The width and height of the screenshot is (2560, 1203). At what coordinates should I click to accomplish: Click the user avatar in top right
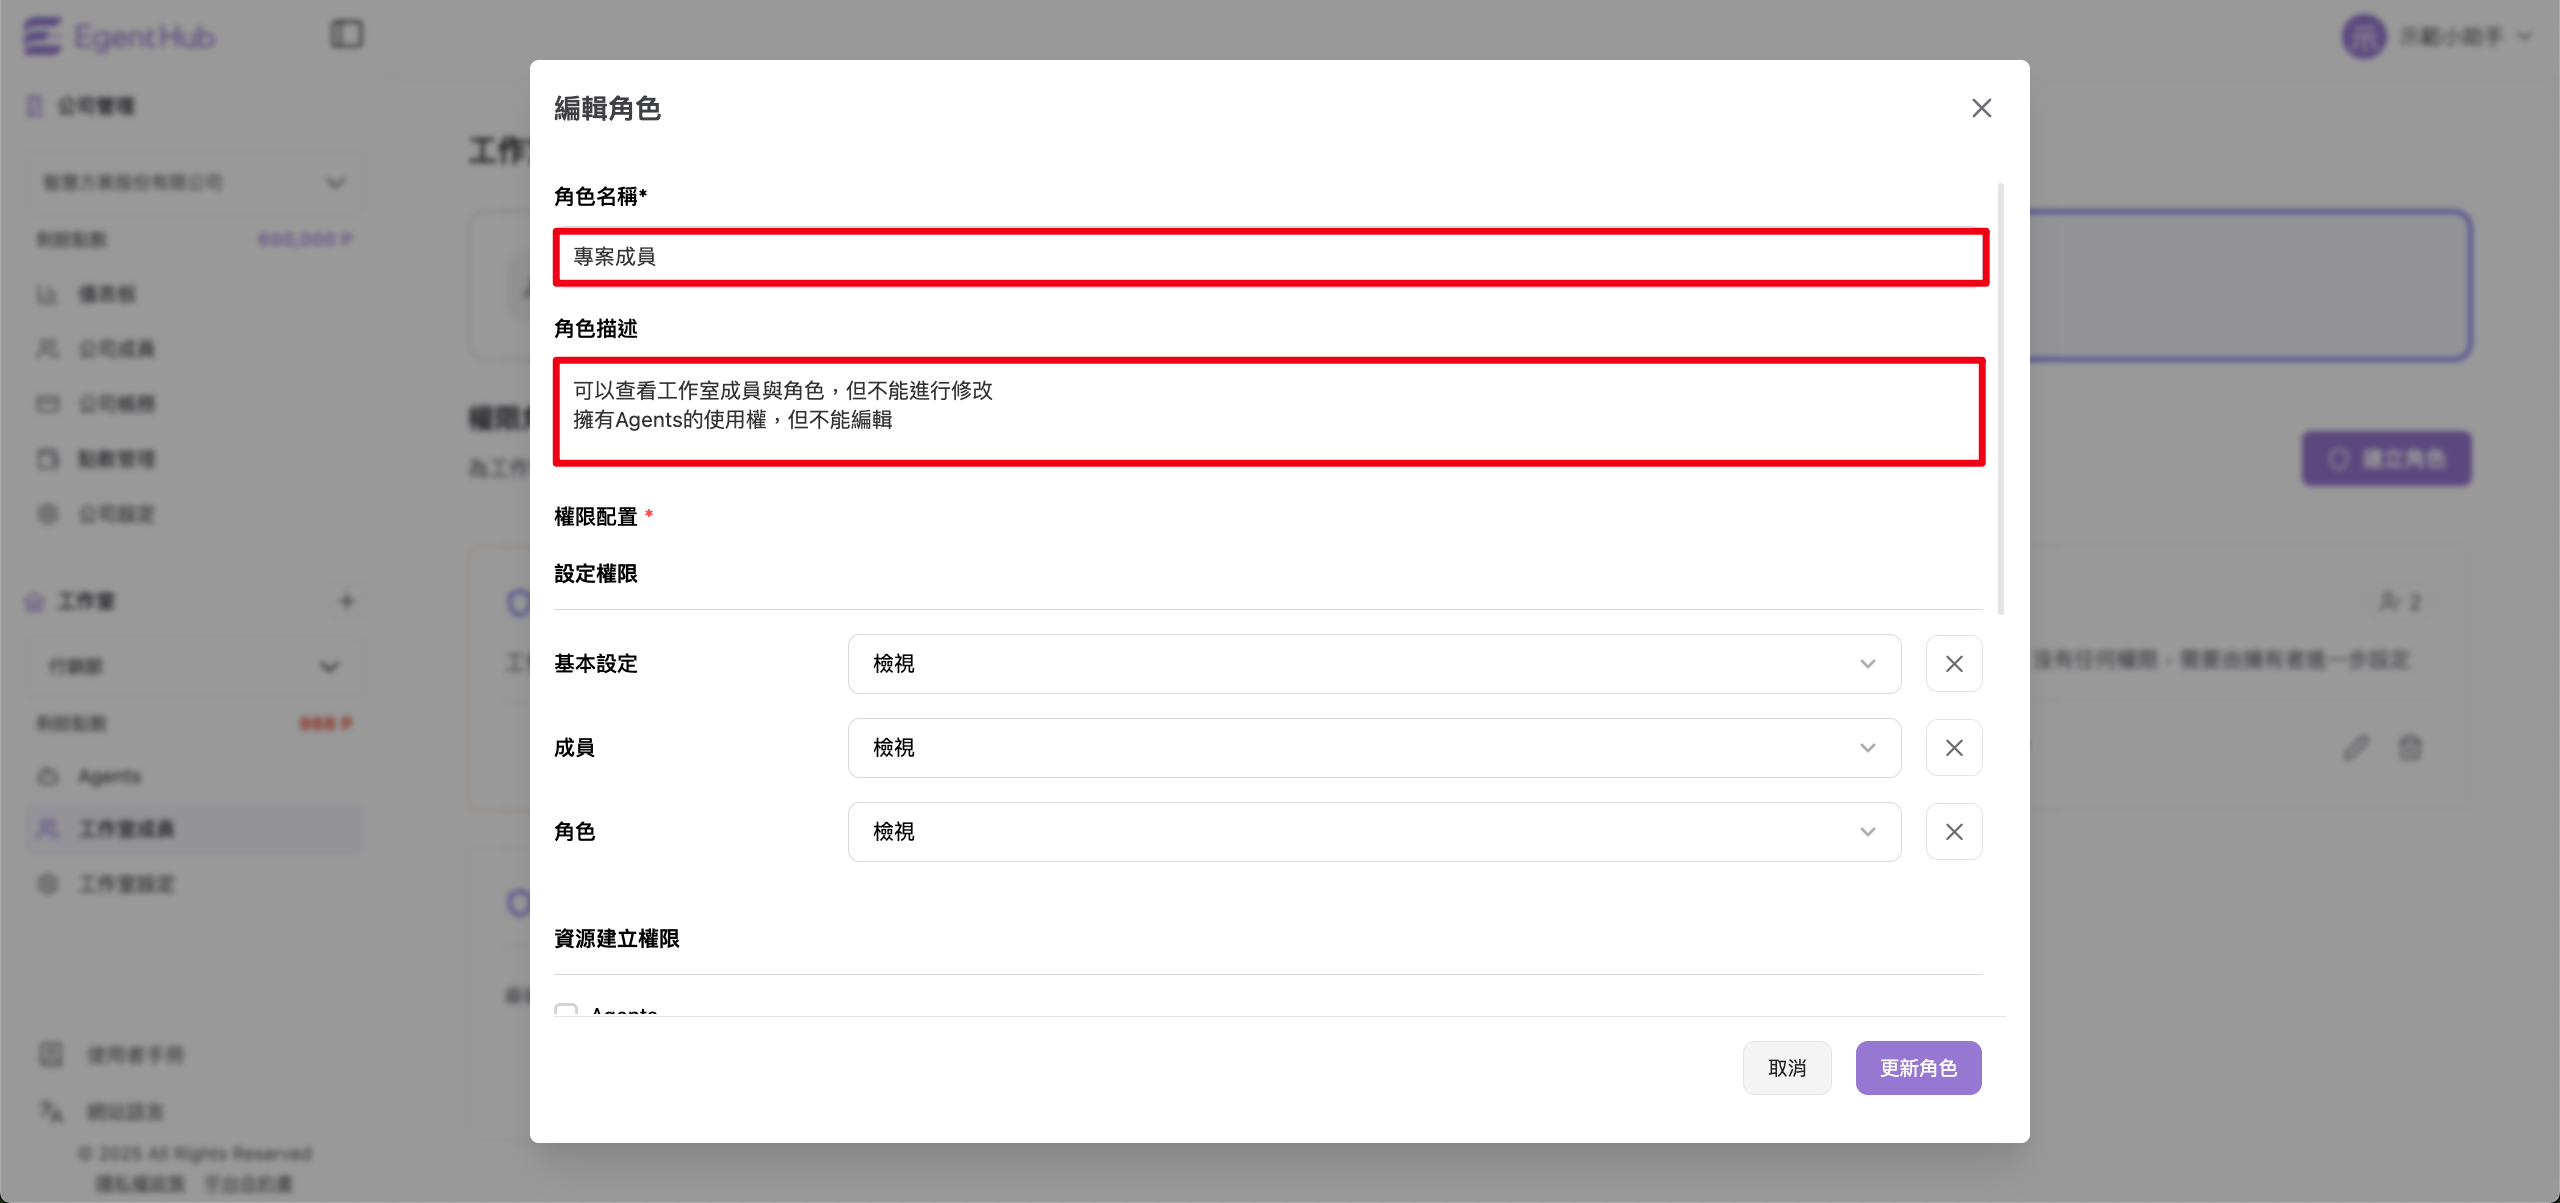pyautogui.click(x=2364, y=37)
